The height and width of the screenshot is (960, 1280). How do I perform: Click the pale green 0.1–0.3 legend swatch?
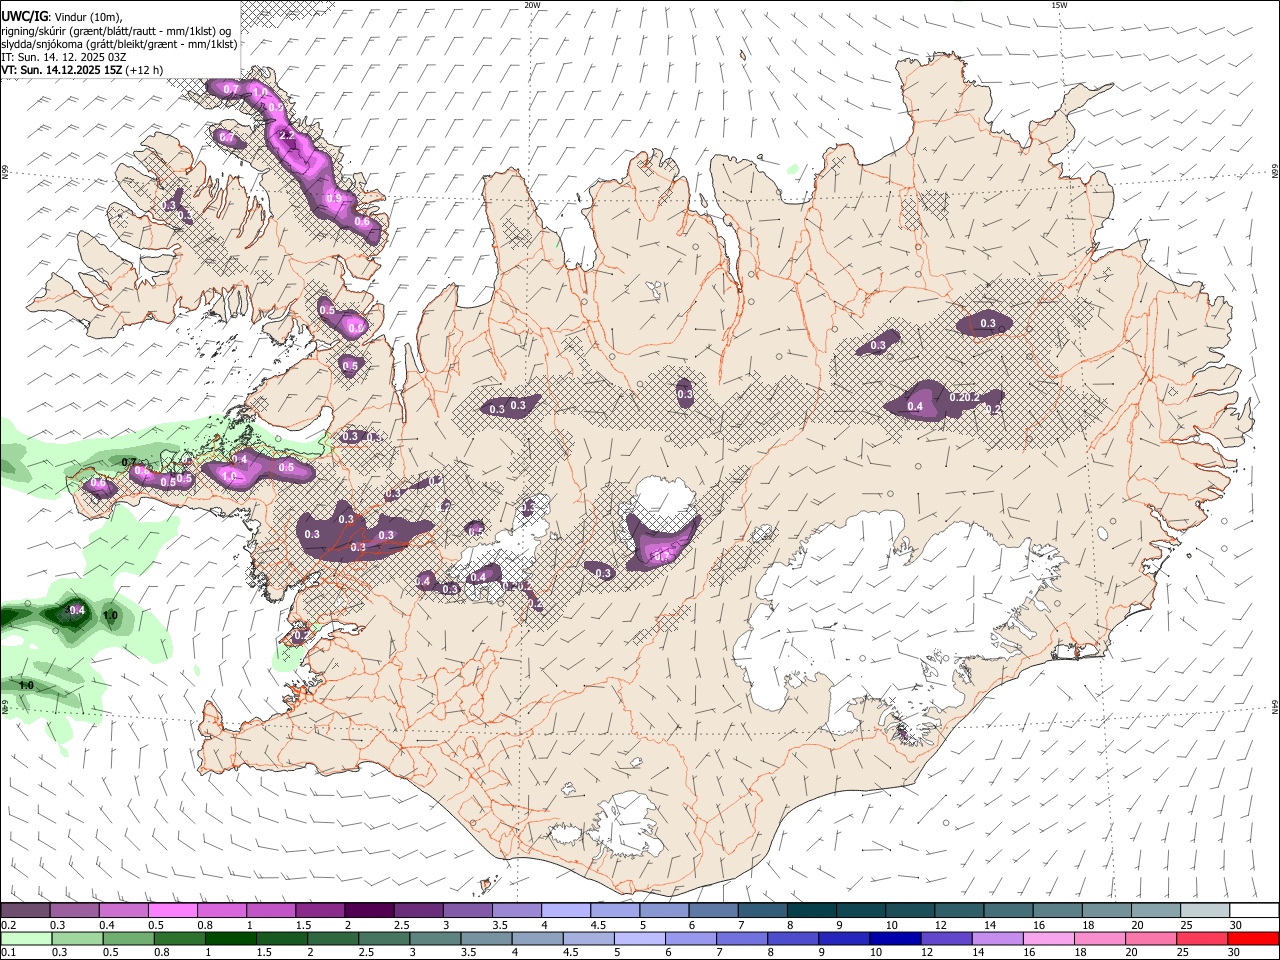[25, 938]
